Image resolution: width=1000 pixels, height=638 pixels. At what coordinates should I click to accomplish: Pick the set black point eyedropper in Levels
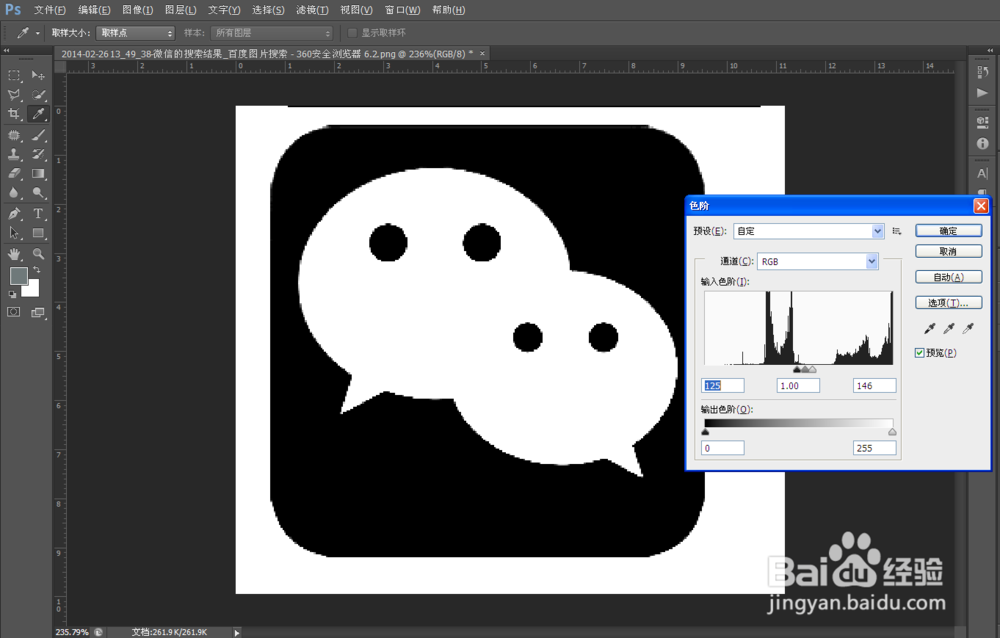pyautogui.click(x=930, y=329)
